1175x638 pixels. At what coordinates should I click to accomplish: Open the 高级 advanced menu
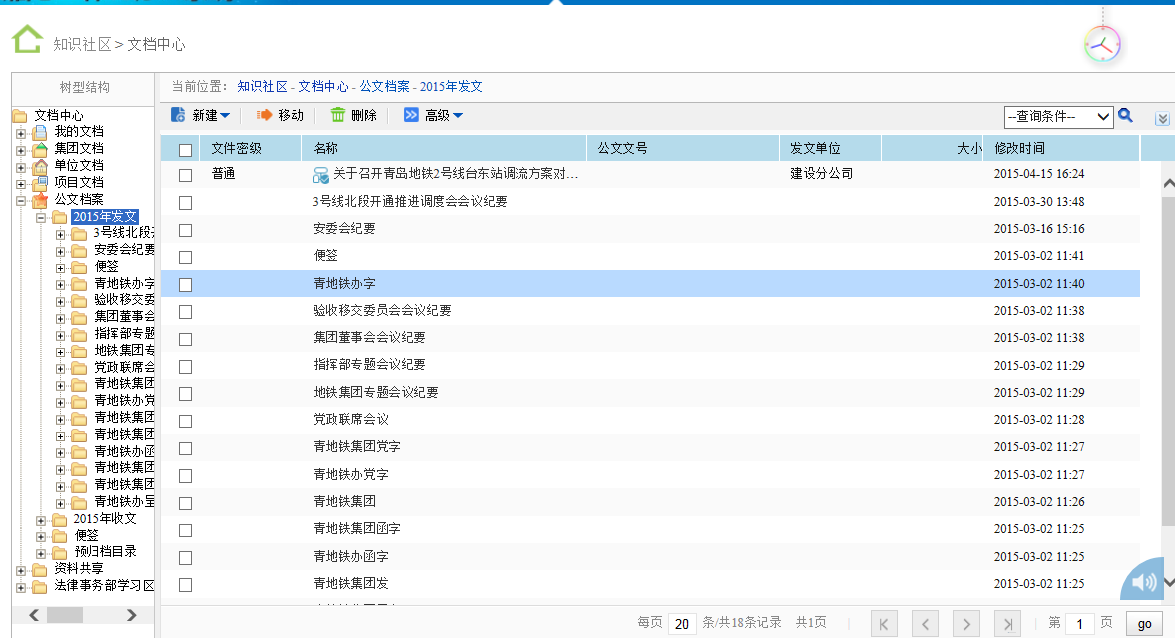[433, 116]
